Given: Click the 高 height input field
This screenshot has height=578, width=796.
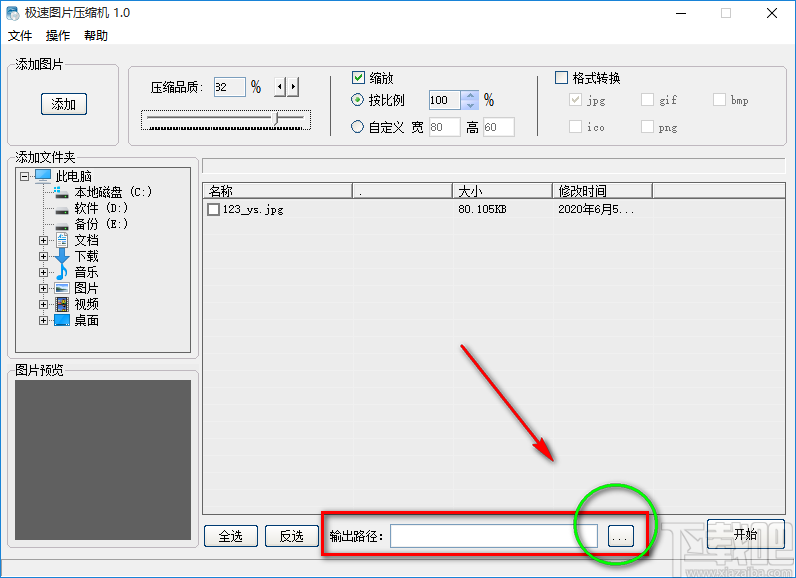Looking at the screenshot, I should coord(499,127).
